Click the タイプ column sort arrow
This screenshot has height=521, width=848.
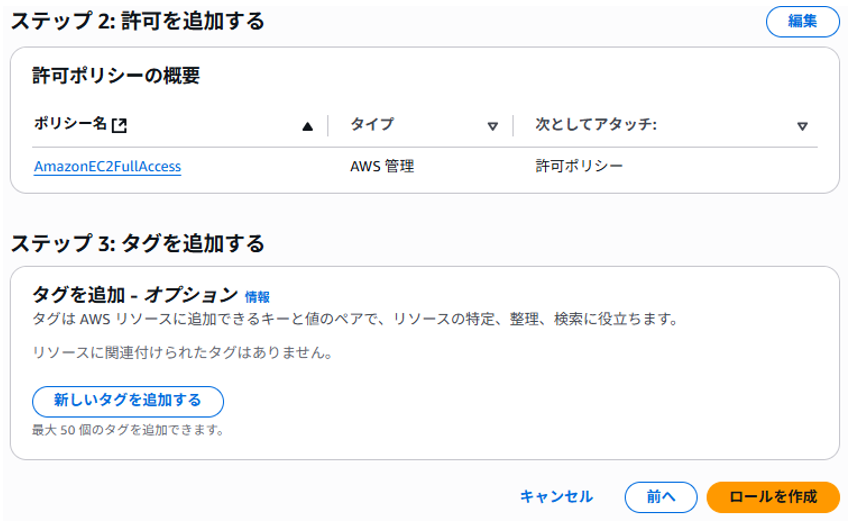click(492, 126)
